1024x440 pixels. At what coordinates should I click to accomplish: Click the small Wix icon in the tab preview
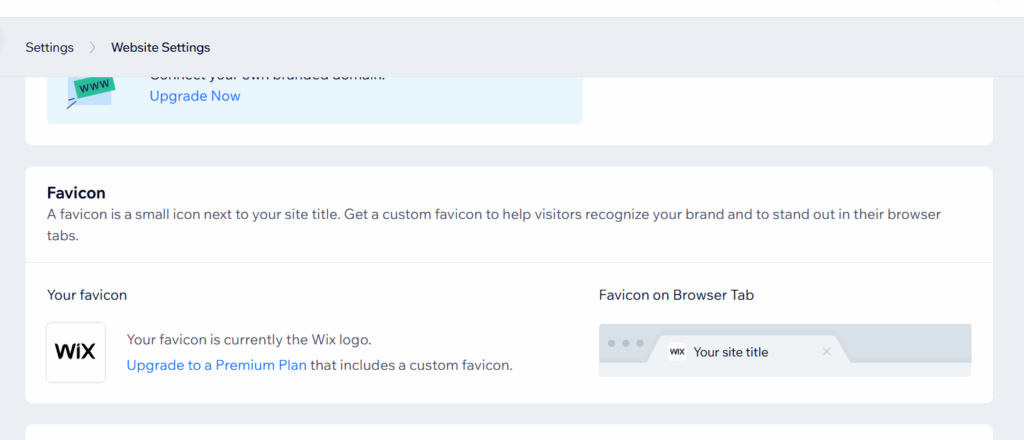[x=677, y=352]
